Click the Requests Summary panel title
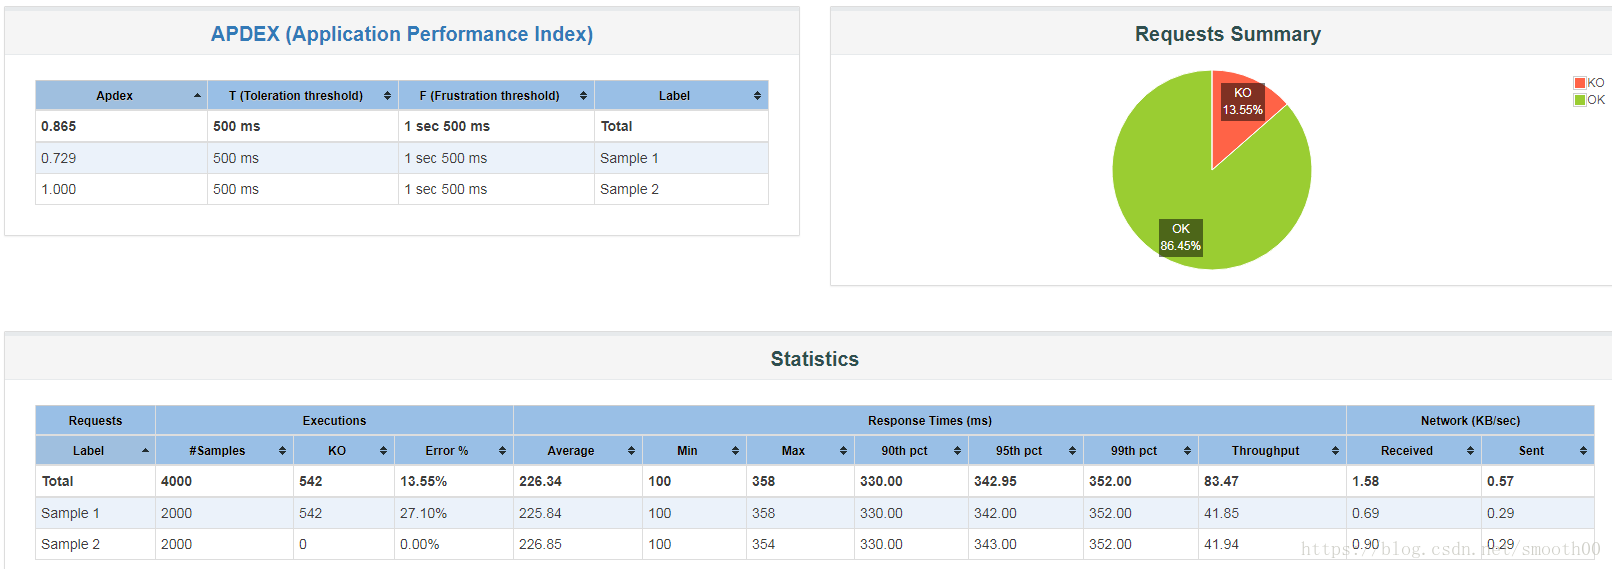1612x569 pixels. click(x=1228, y=34)
